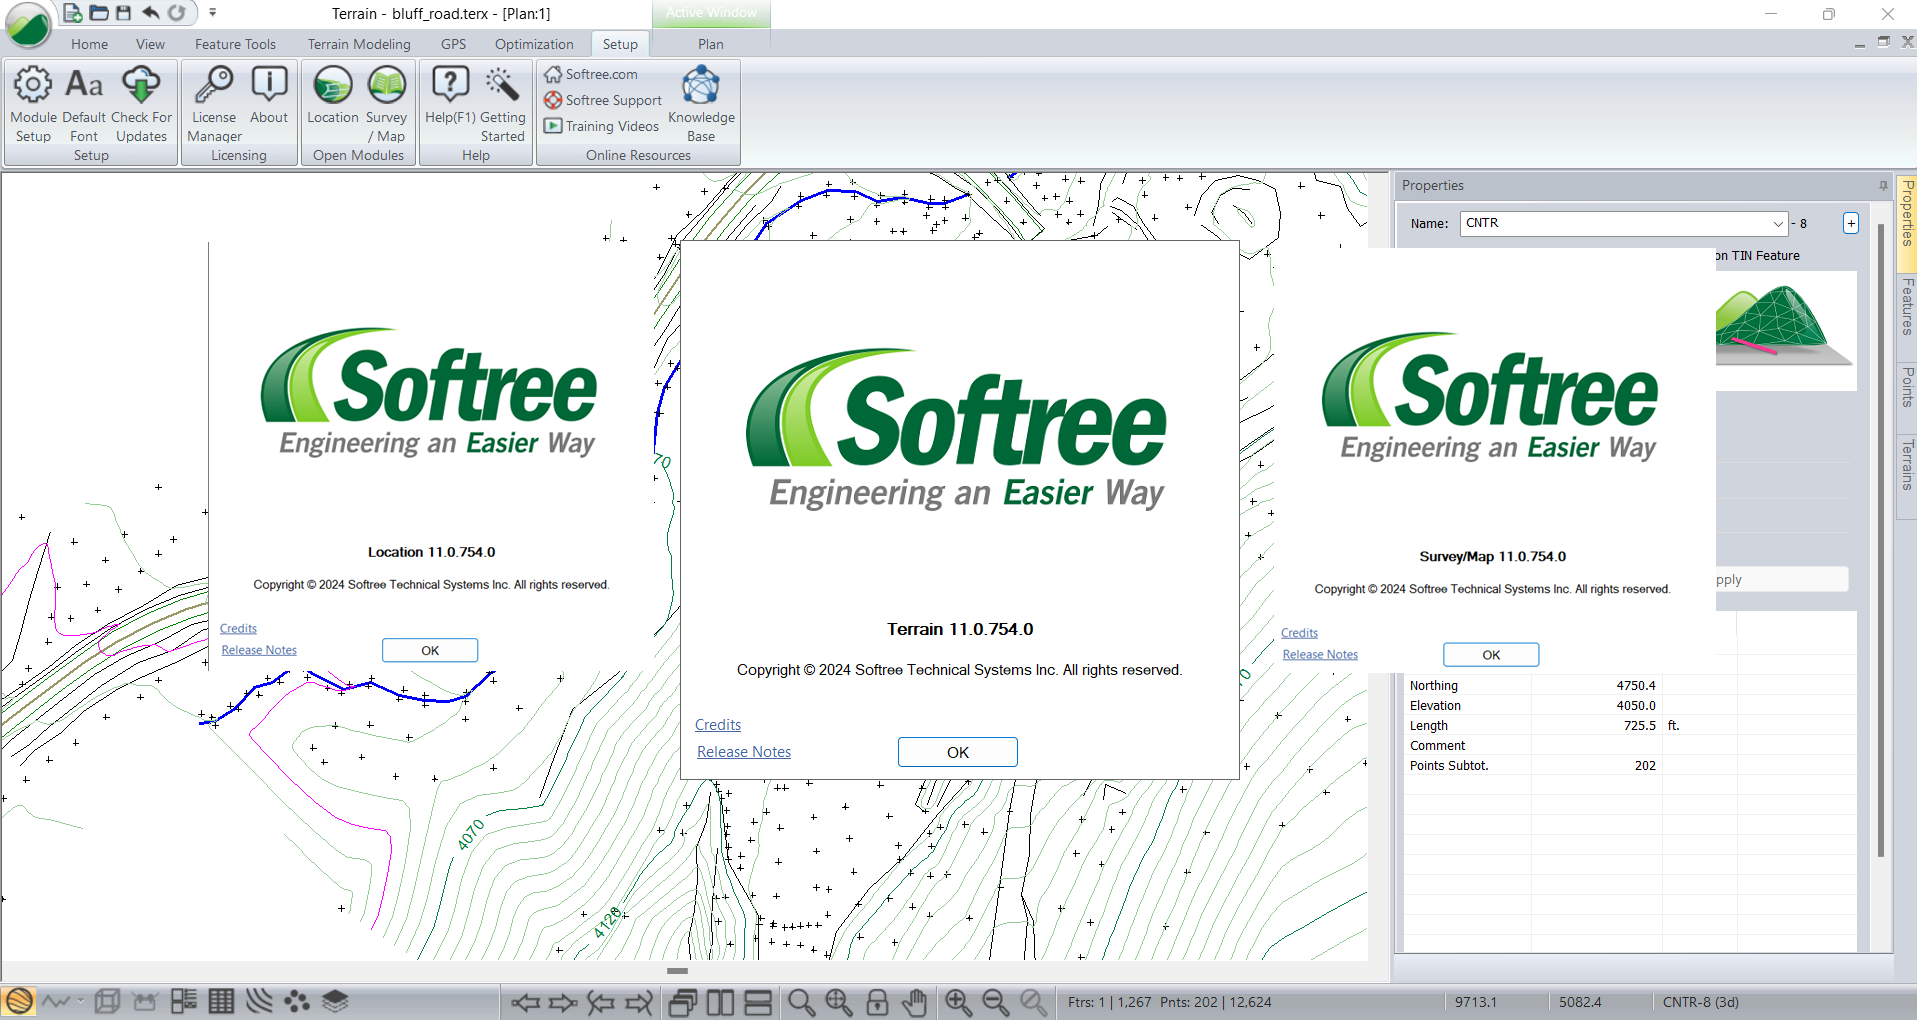Click the New document icon in quick access
Viewport: 1917px width, 1020px height.
[72, 13]
